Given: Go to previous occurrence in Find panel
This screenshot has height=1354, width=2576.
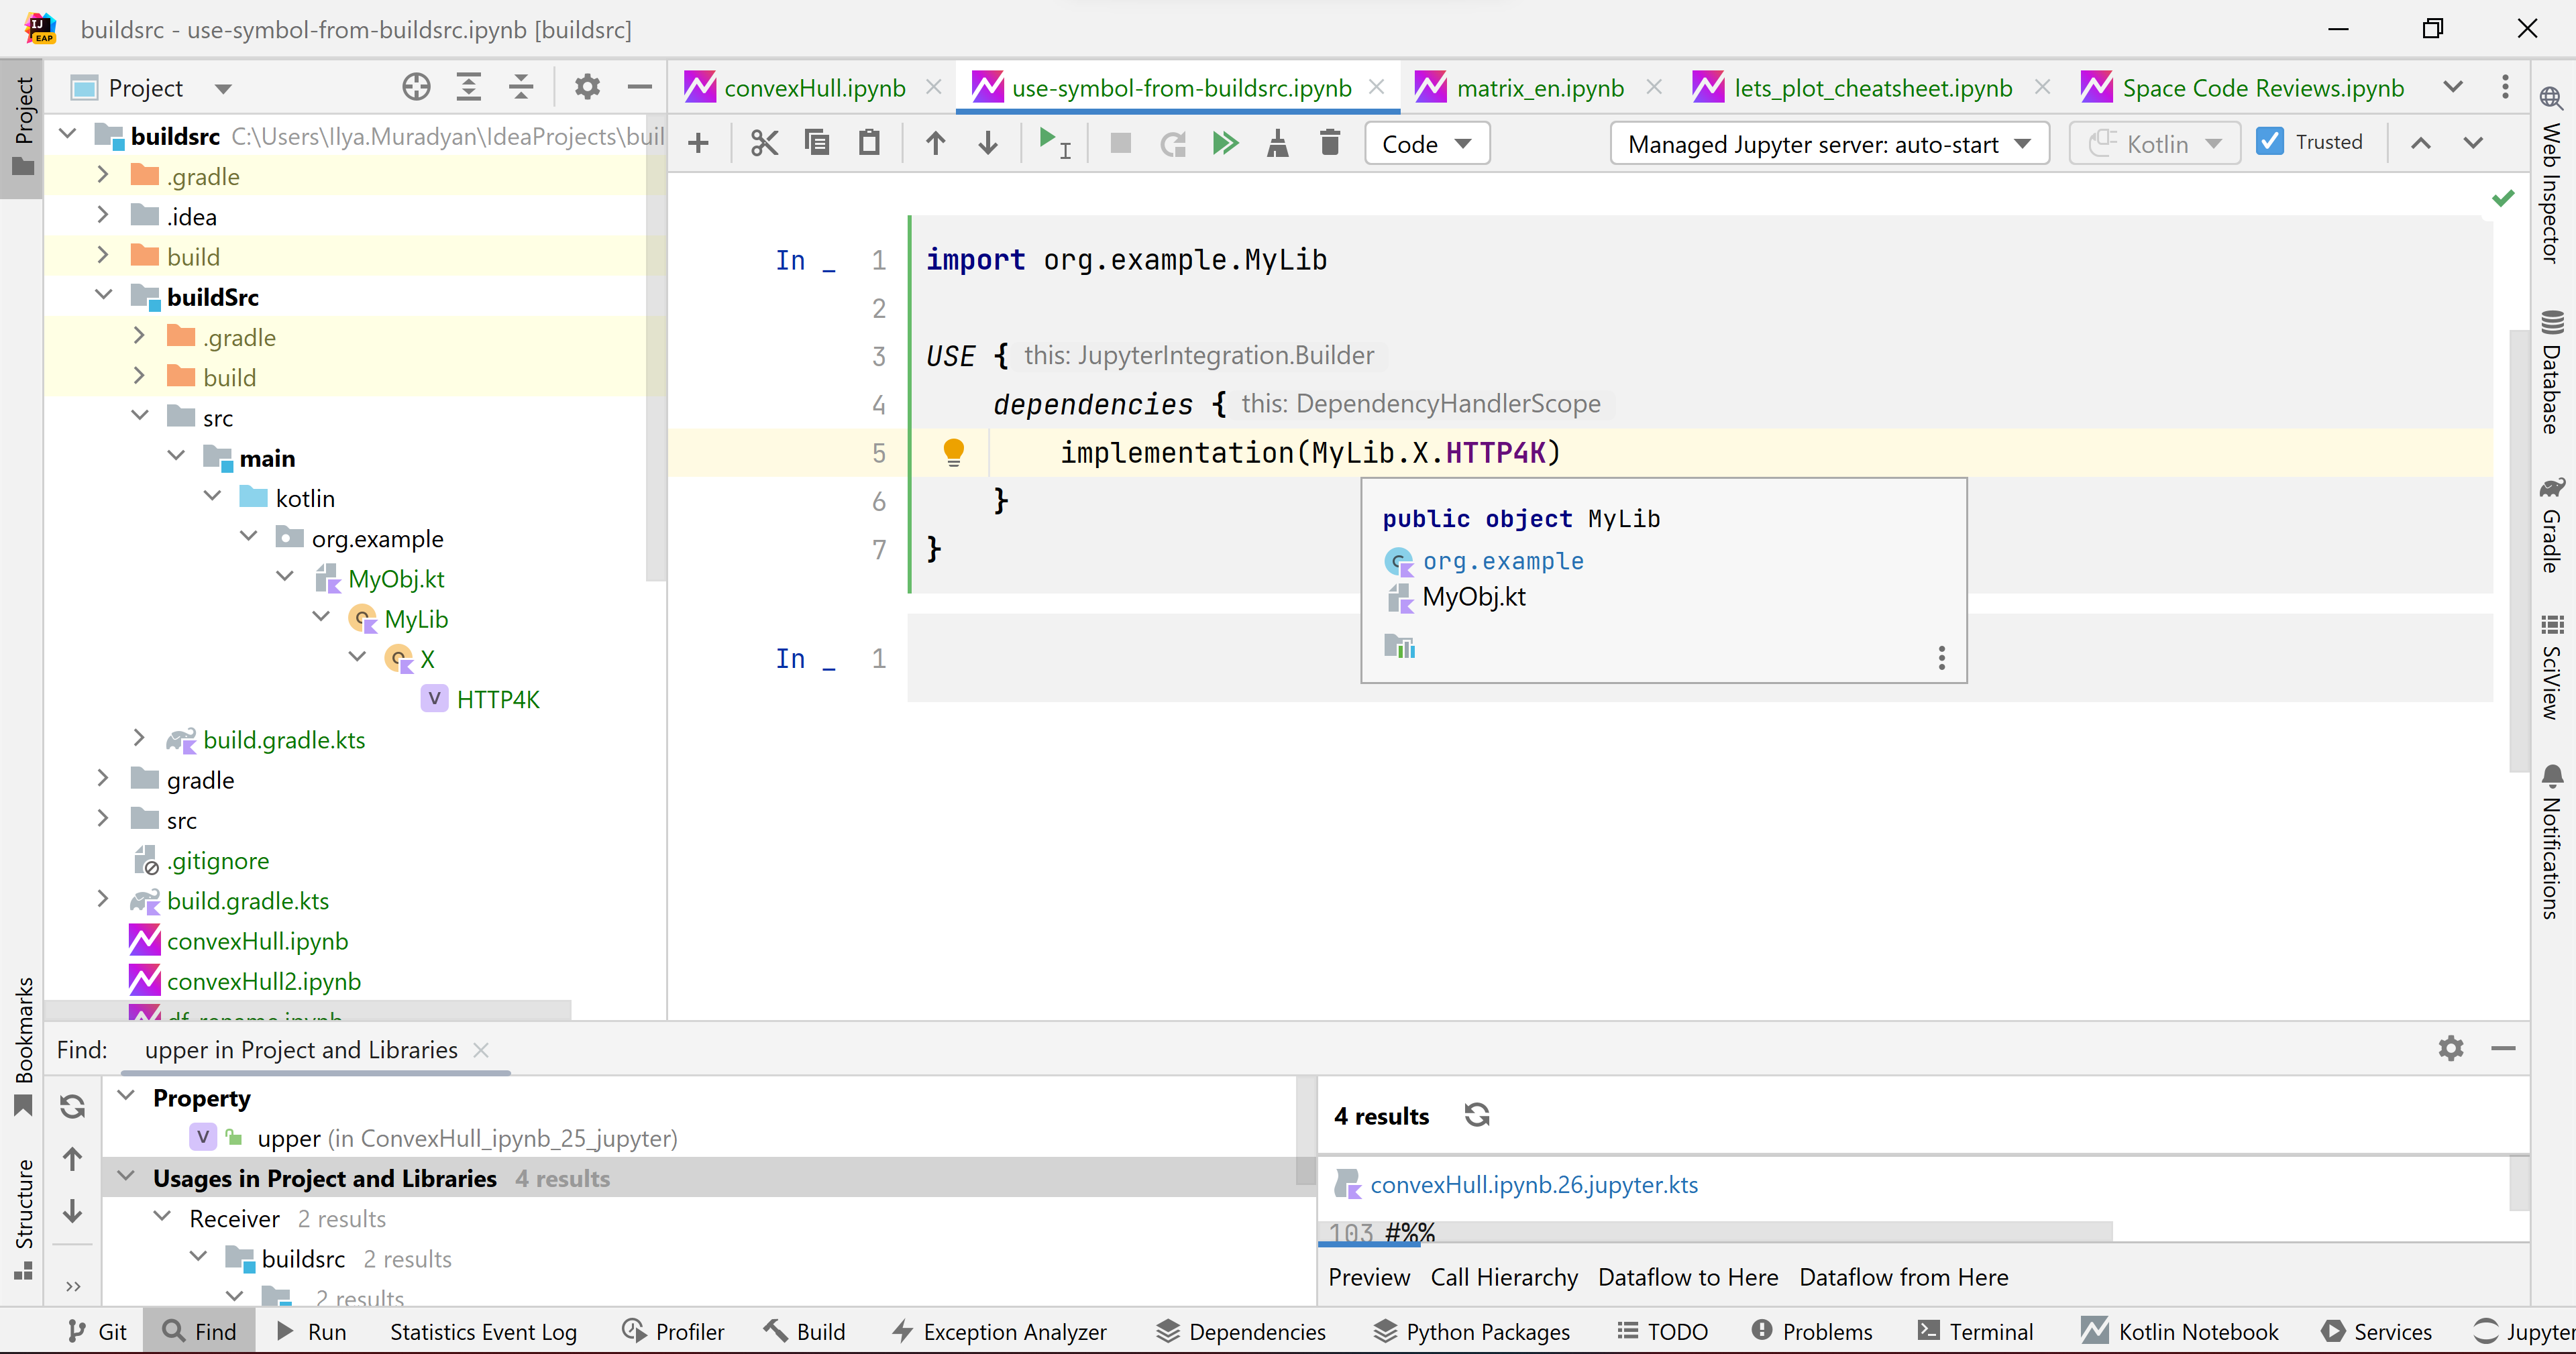Looking at the screenshot, I should (x=72, y=1159).
